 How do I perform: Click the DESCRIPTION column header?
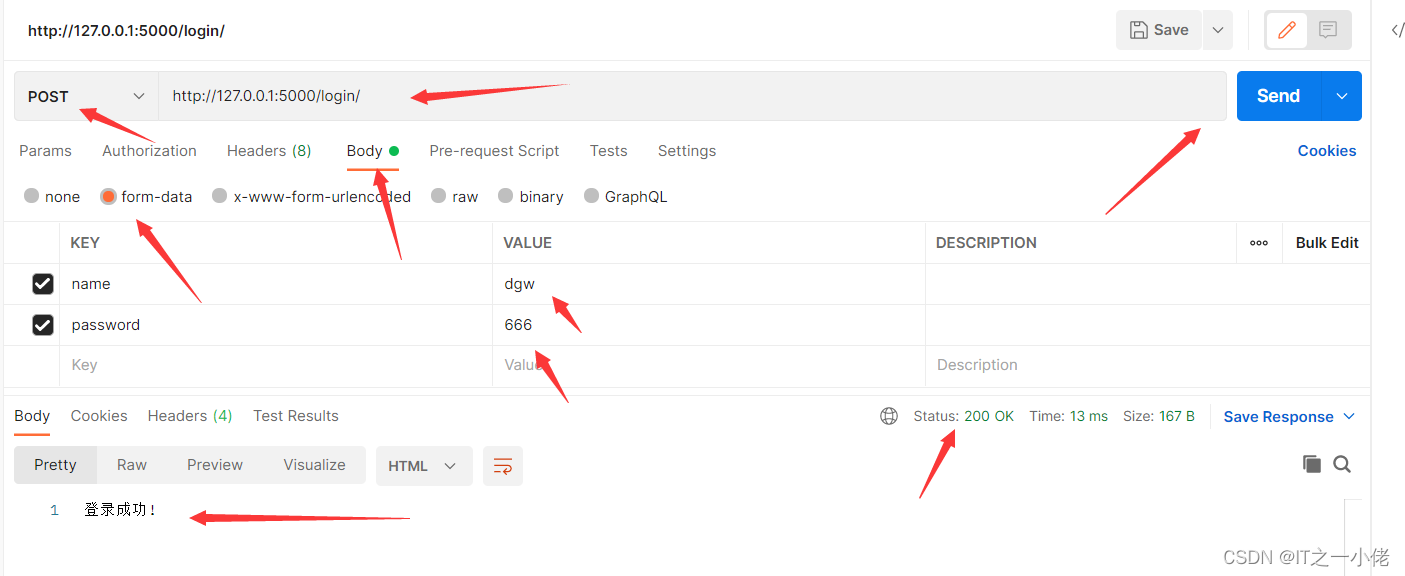[x=986, y=243]
